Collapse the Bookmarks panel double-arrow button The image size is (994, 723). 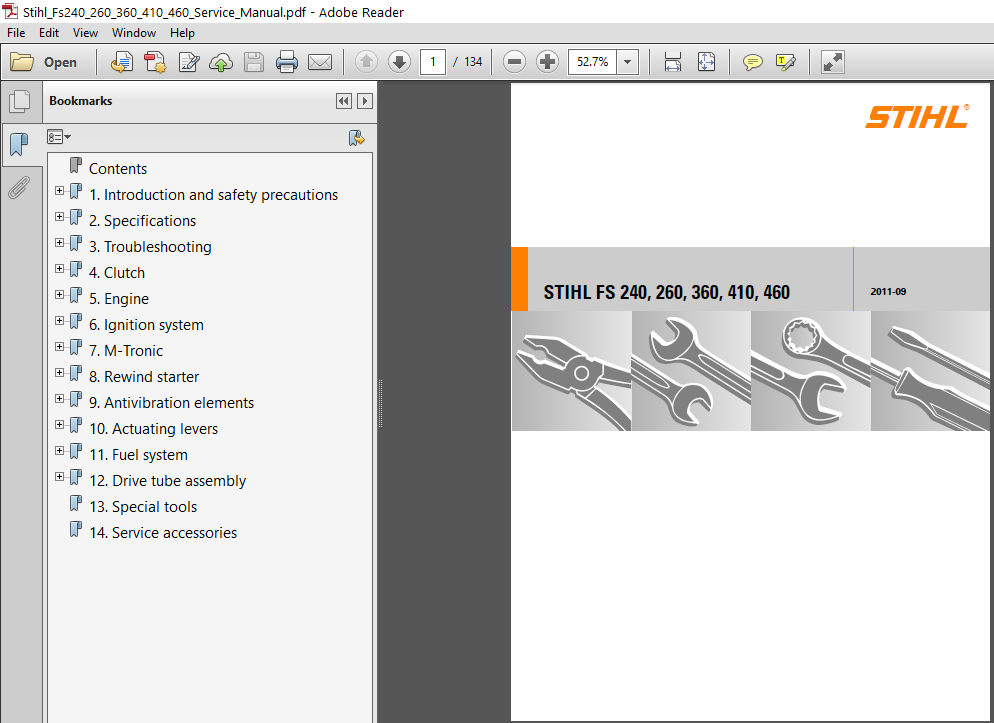344,101
